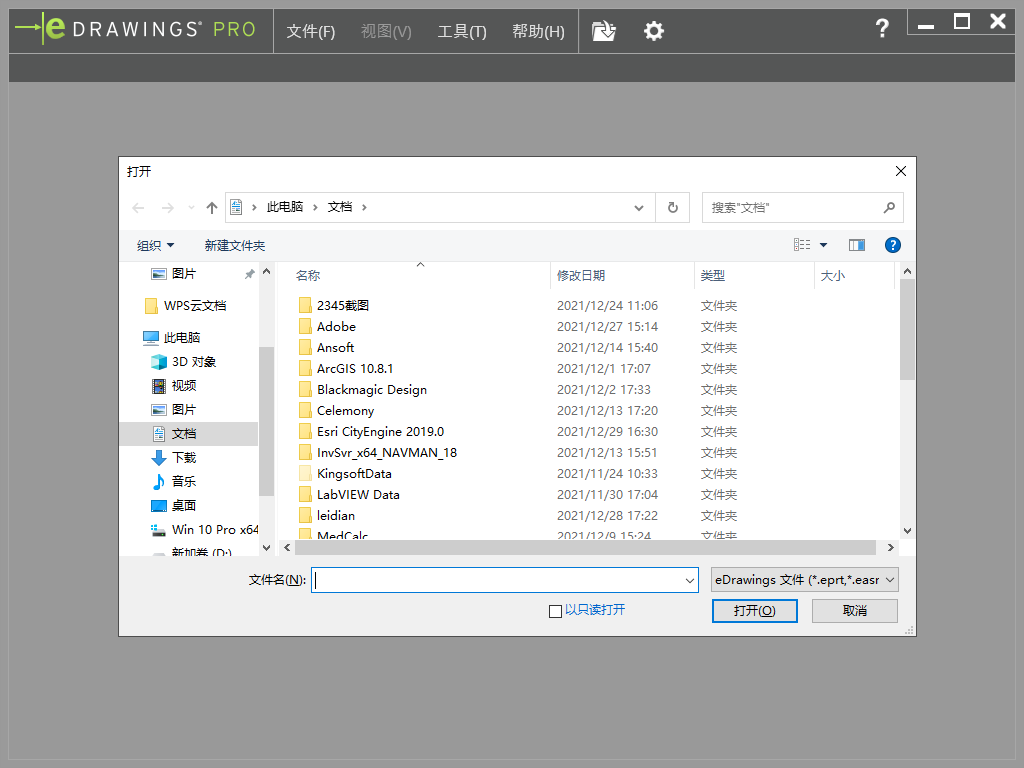Open the eDrawings settings gear icon
Image resolution: width=1024 pixels, height=768 pixels.
(x=654, y=31)
